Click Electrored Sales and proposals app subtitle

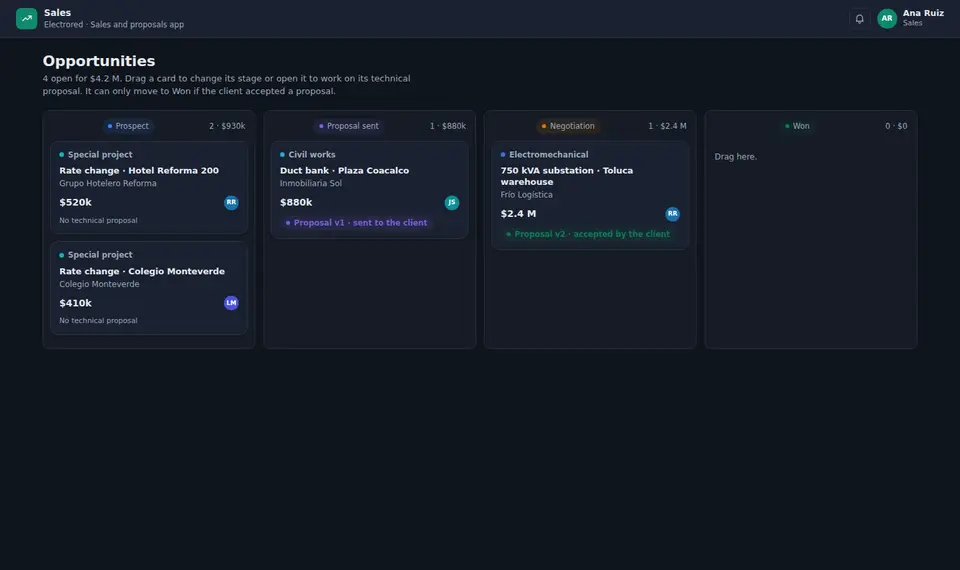tap(114, 24)
